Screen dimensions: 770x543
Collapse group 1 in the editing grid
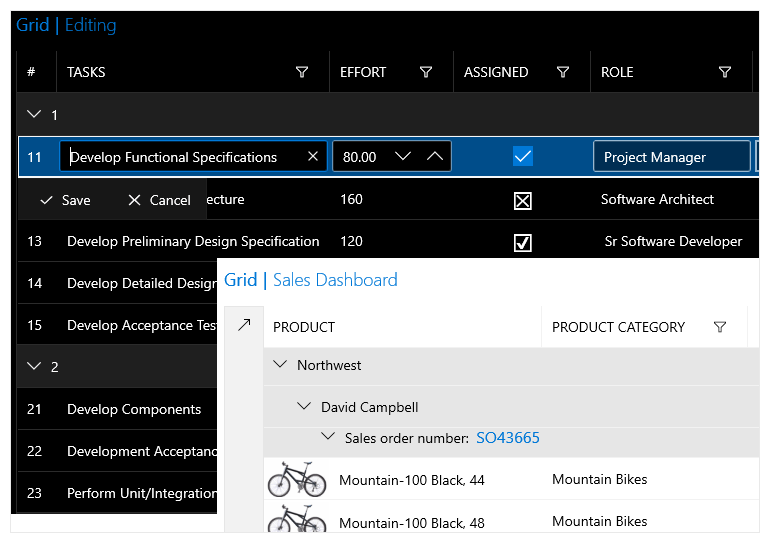[x=34, y=114]
